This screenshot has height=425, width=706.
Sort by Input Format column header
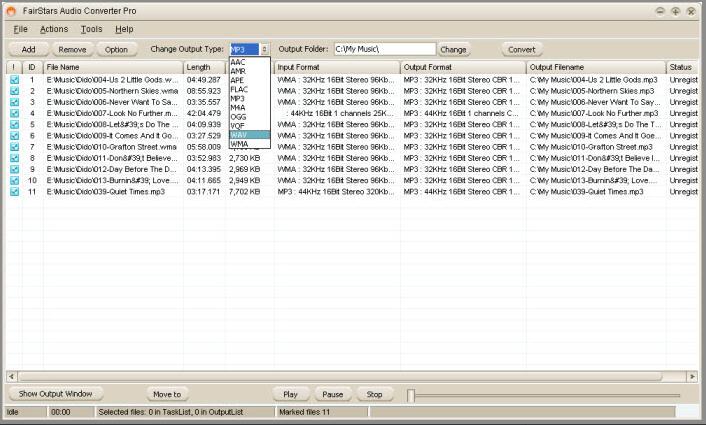[337, 67]
